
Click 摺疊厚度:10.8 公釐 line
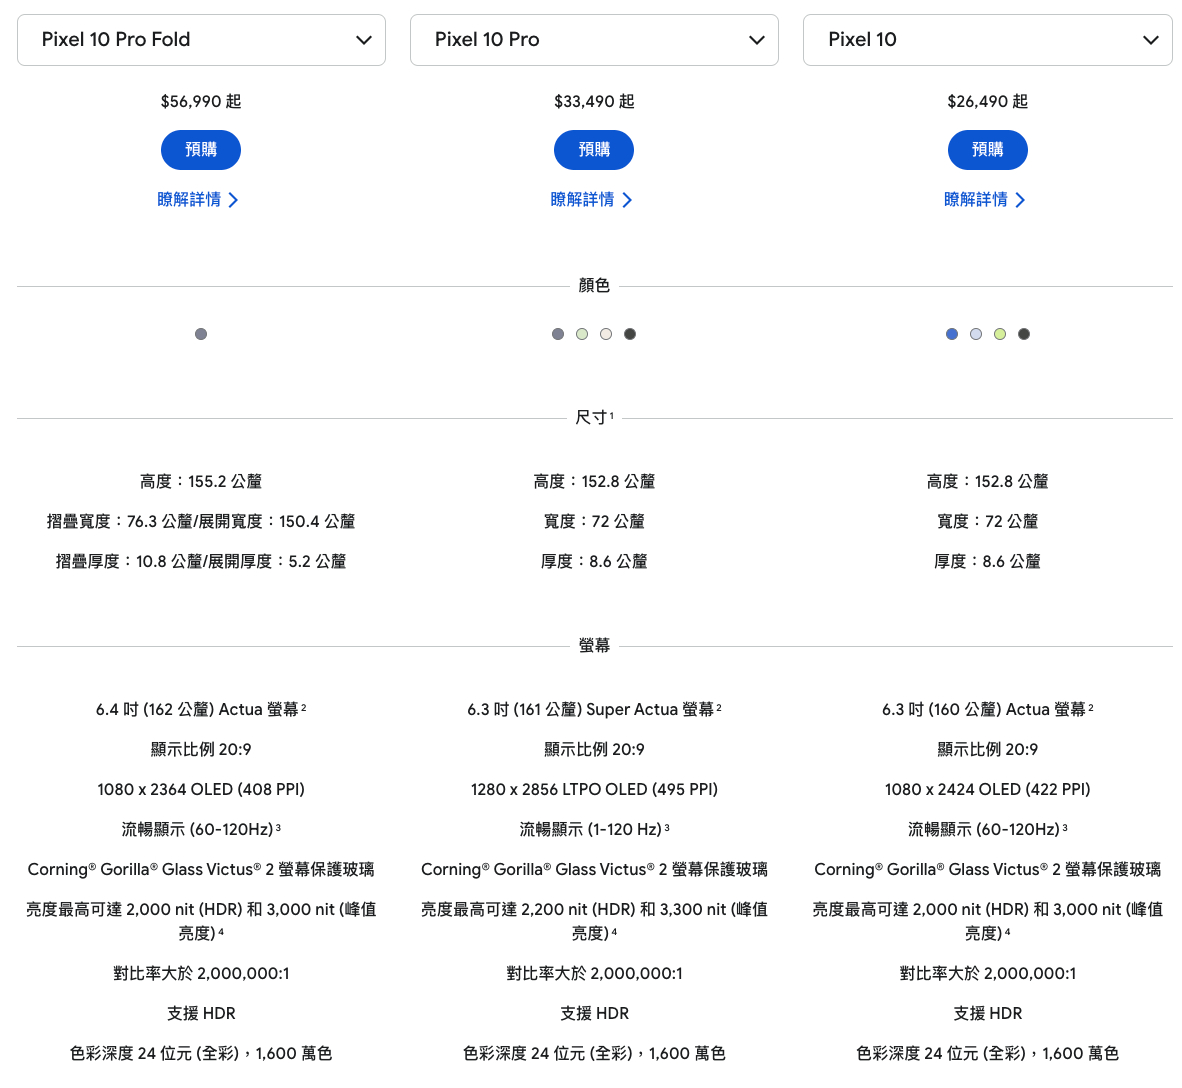[201, 562]
